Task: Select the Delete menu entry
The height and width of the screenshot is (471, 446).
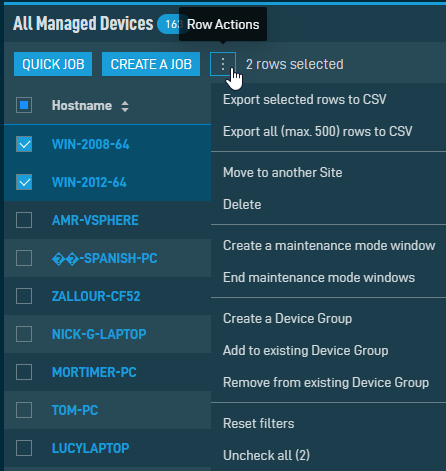Action: (x=242, y=204)
